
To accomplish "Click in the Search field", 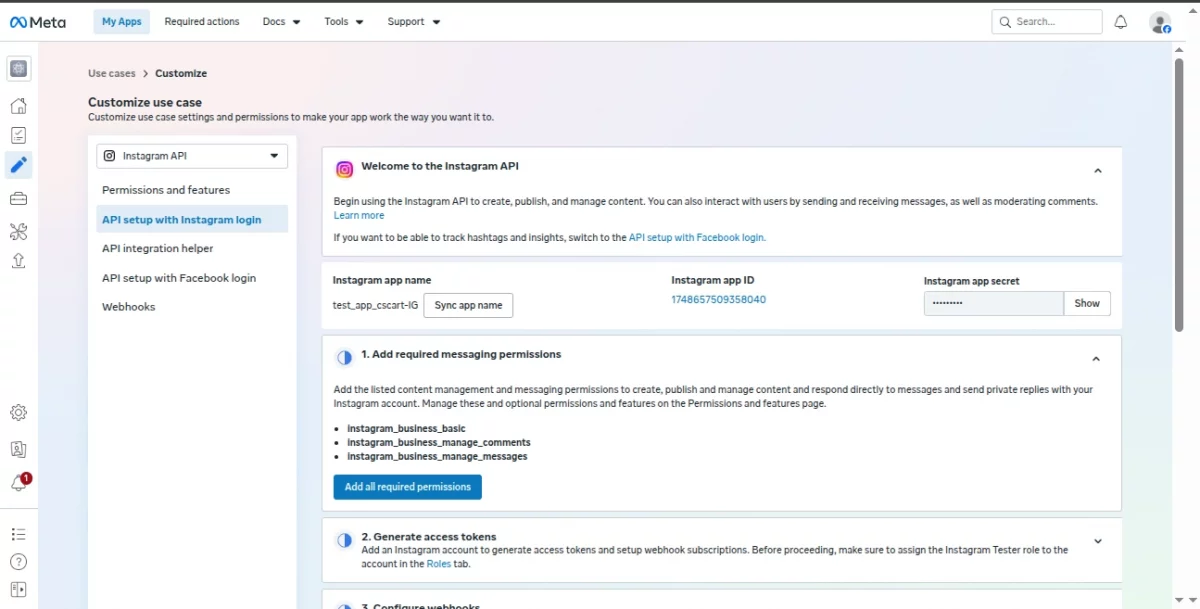I will pyautogui.click(x=1047, y=22).
